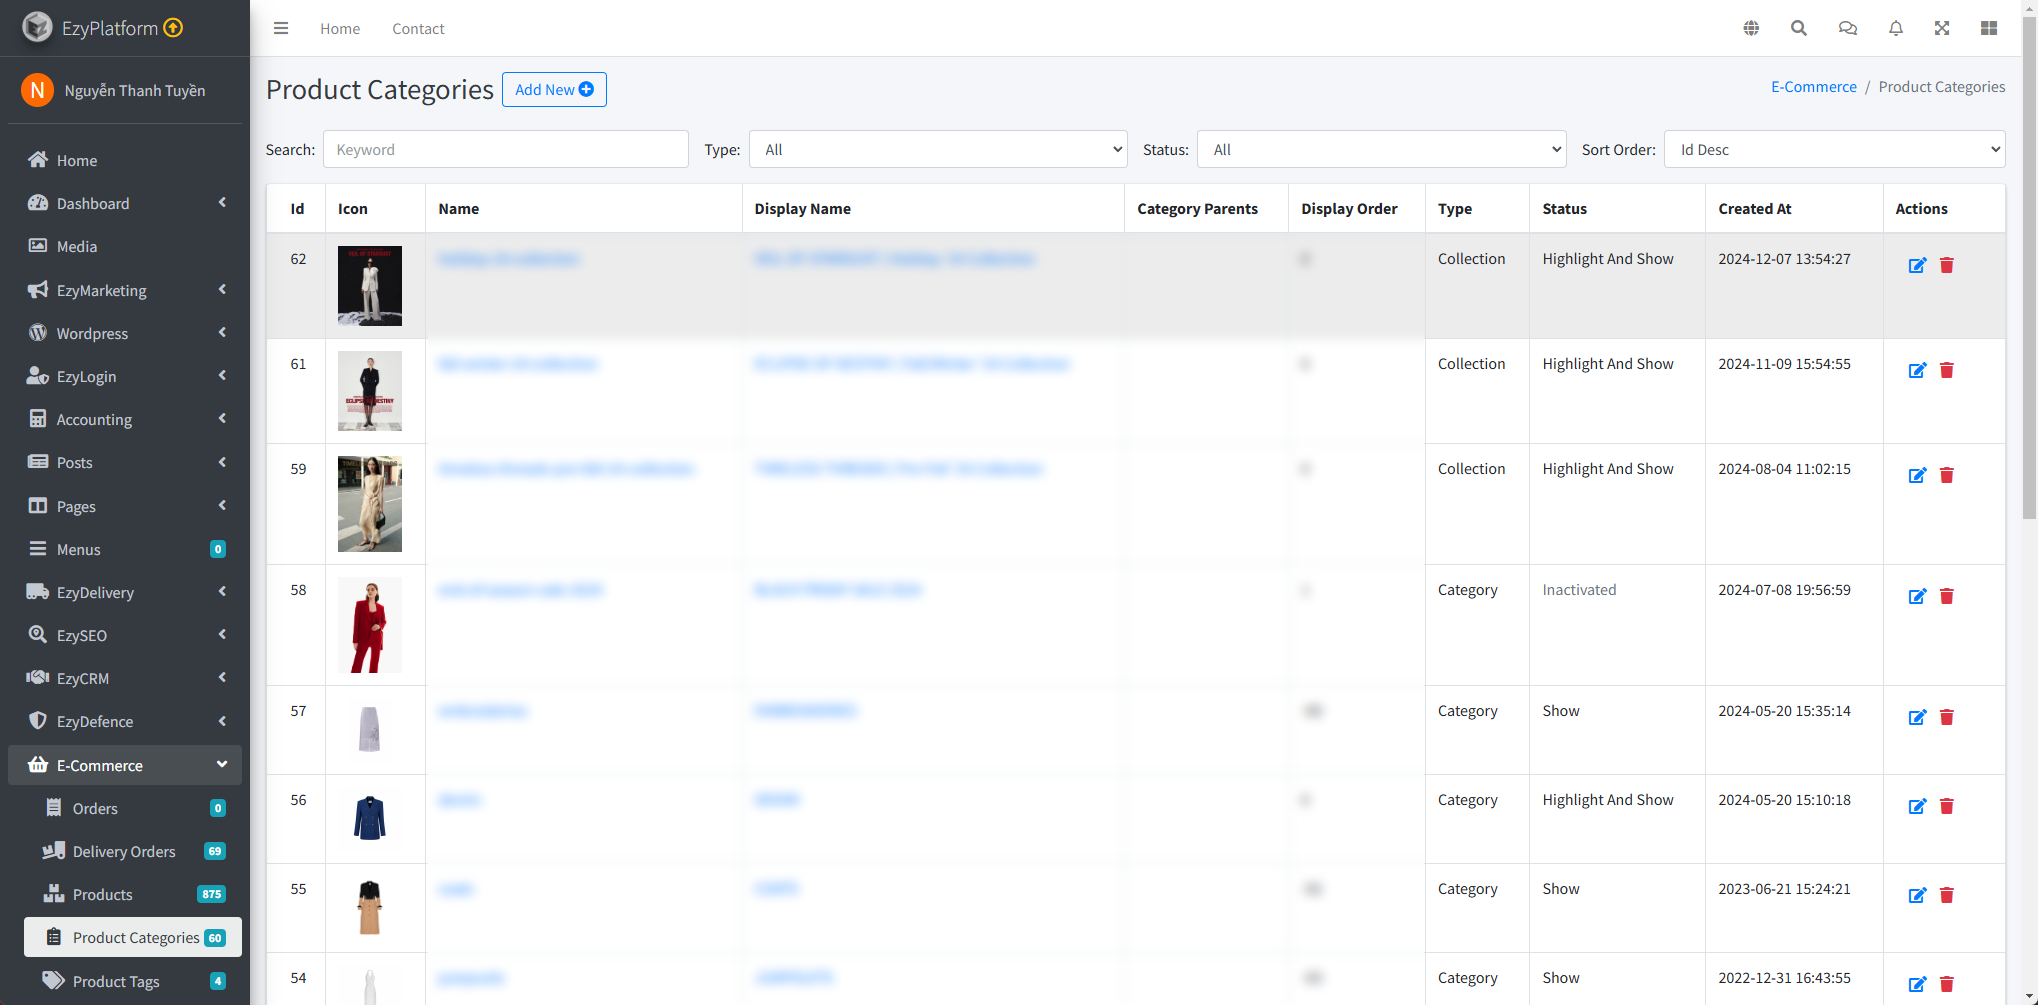Click the red suit thumbnail for Id 58
The image size is (2038, 1005).
tap(370, 625)
